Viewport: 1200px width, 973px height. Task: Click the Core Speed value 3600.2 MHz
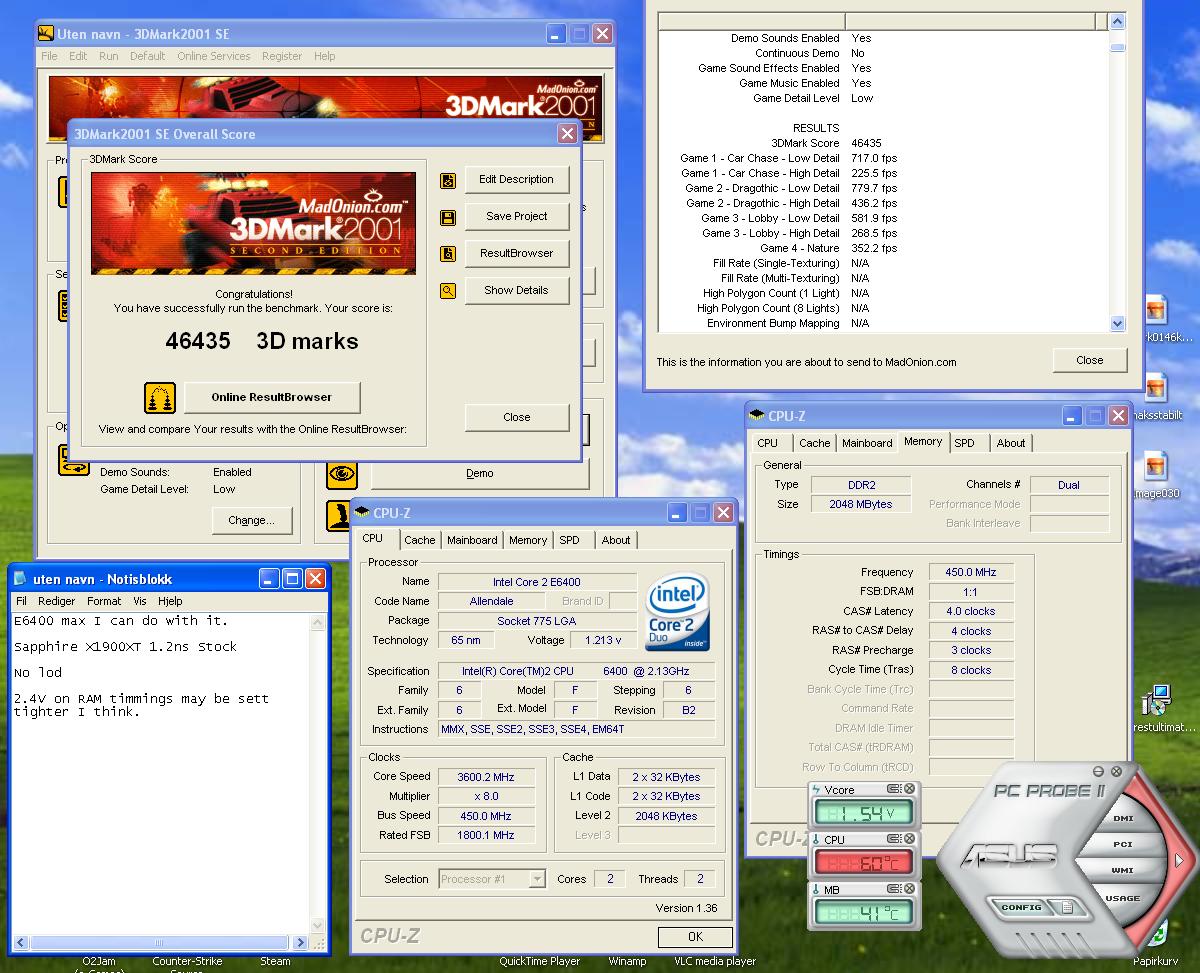pyautogui.click(x=486, y=777)
